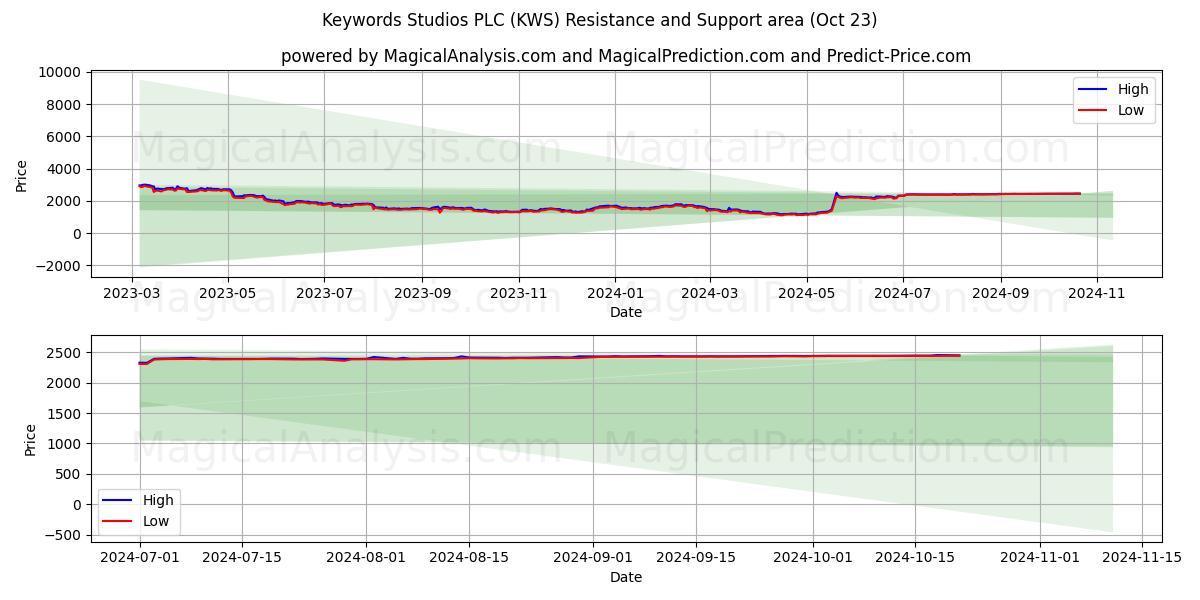Click the bottom chart's 'Date' x-axis label
The image size is (1200, 600).
(626, 577)
